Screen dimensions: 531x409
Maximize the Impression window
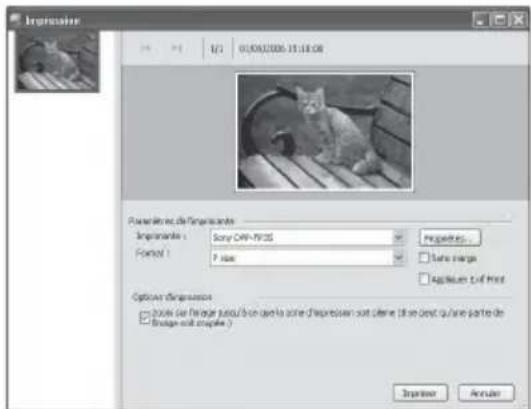[x=500, y=20]
